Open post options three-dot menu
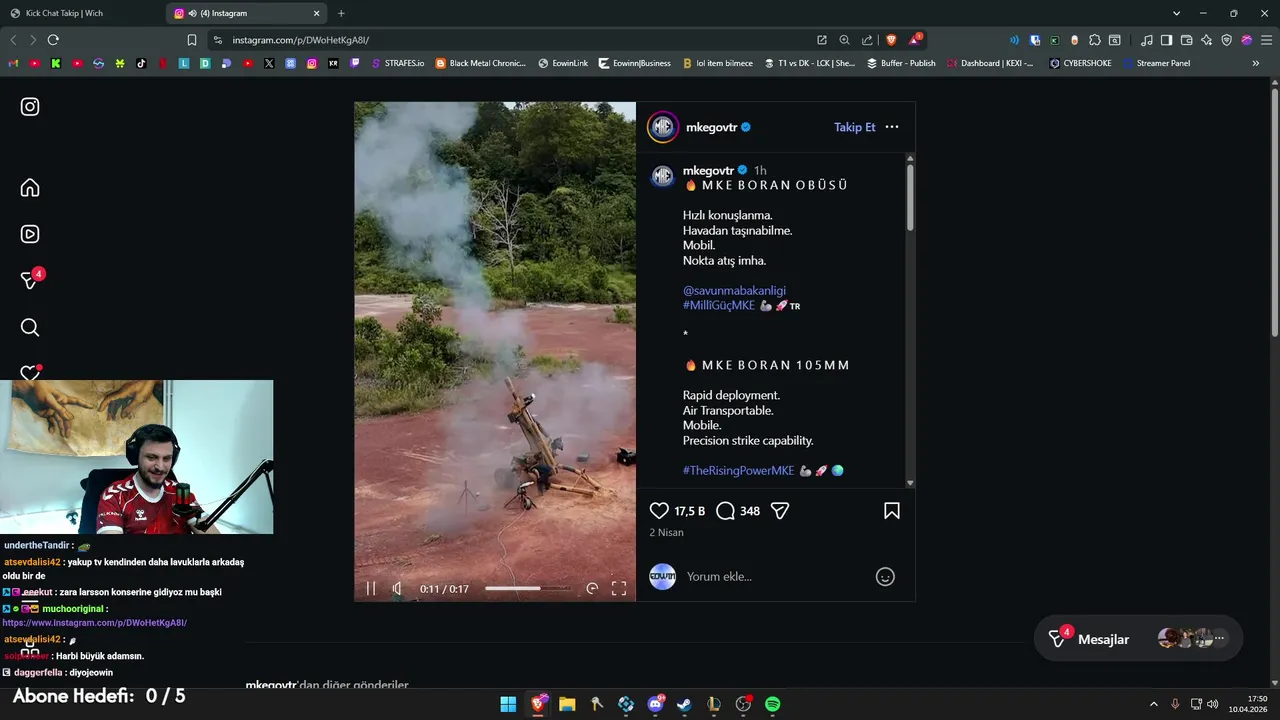The height and width of the screenshot is (720, 1280). coord(892,127)
